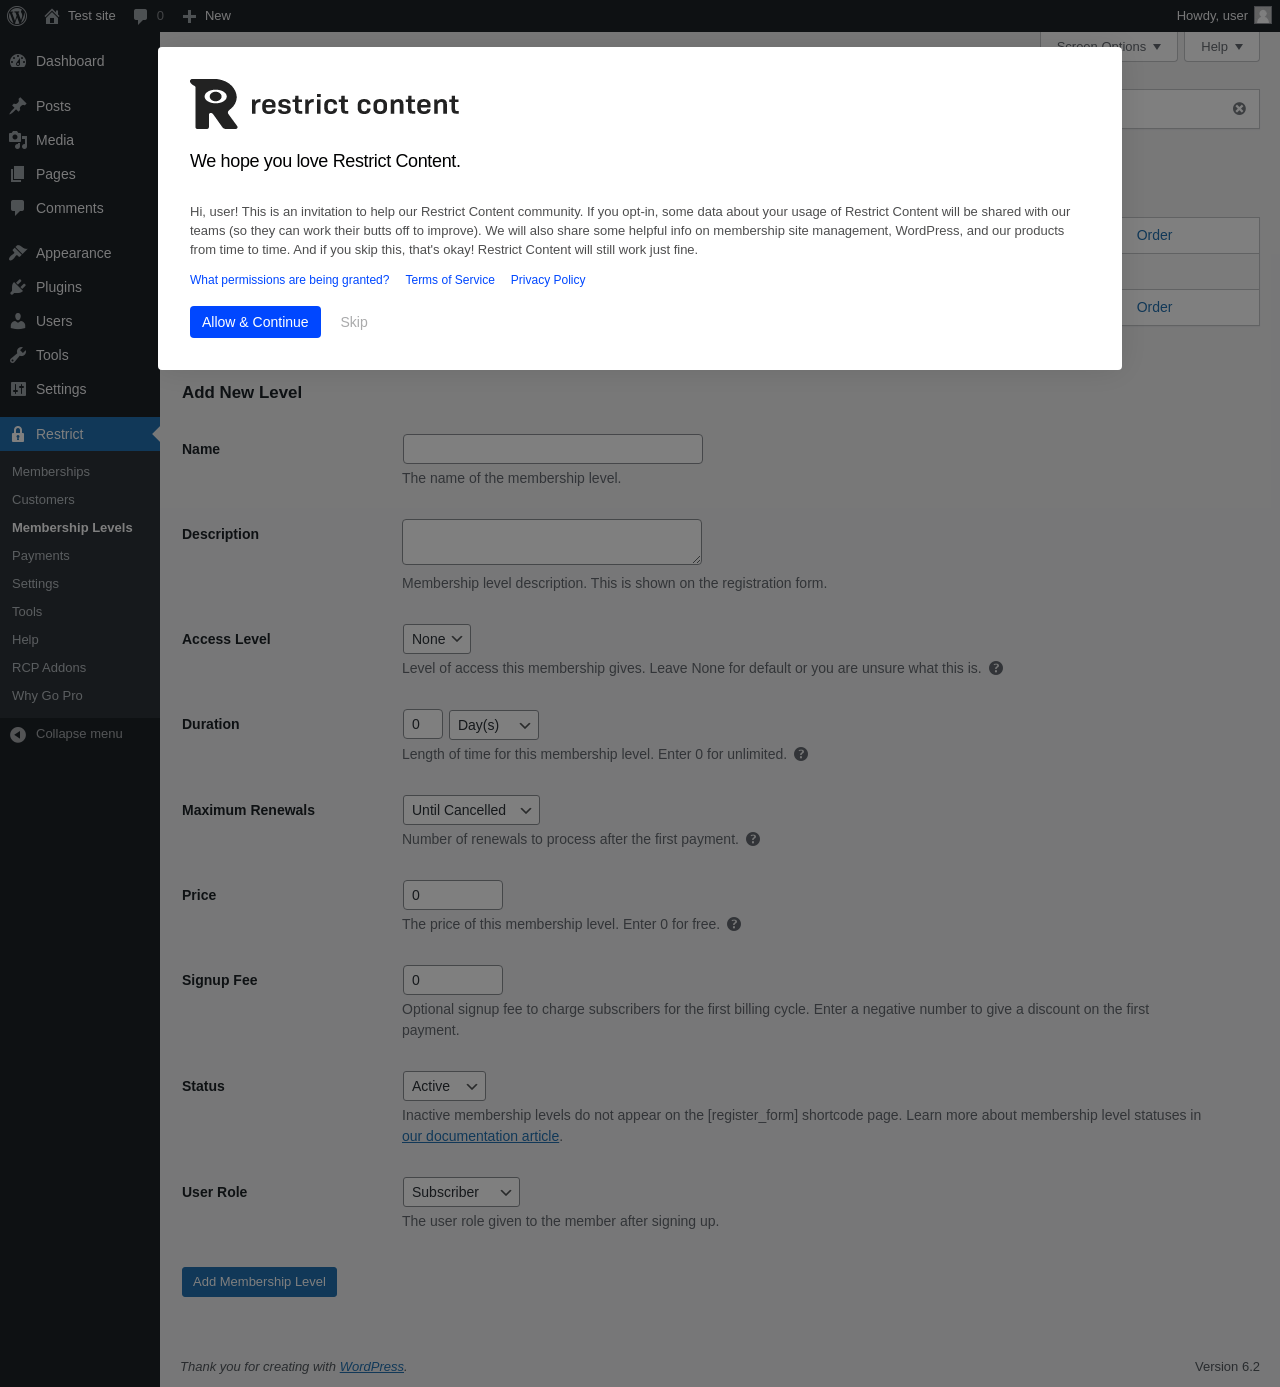Open RCP Addons submenu item
This screenshot has height=1387, width=1280.
click(49, 668)
